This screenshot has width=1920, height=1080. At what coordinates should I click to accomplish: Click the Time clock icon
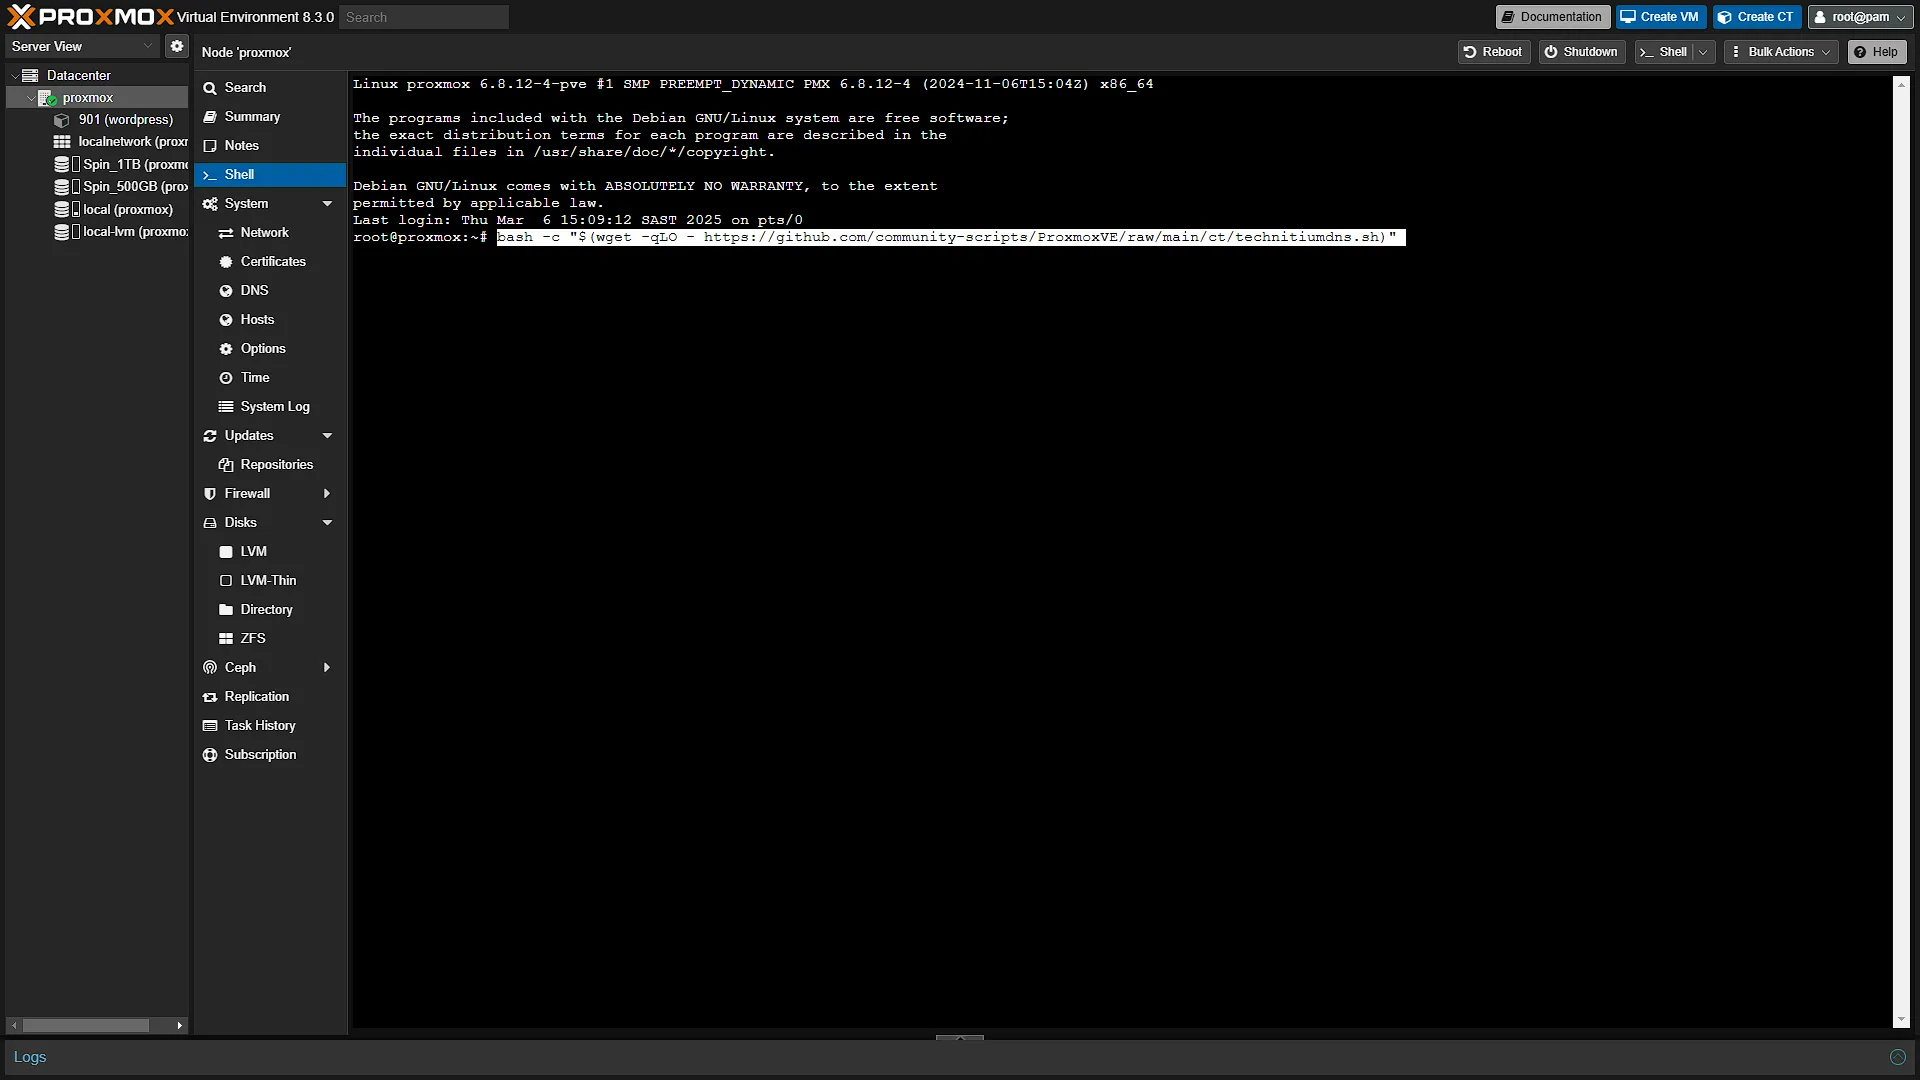pos(226,378)
